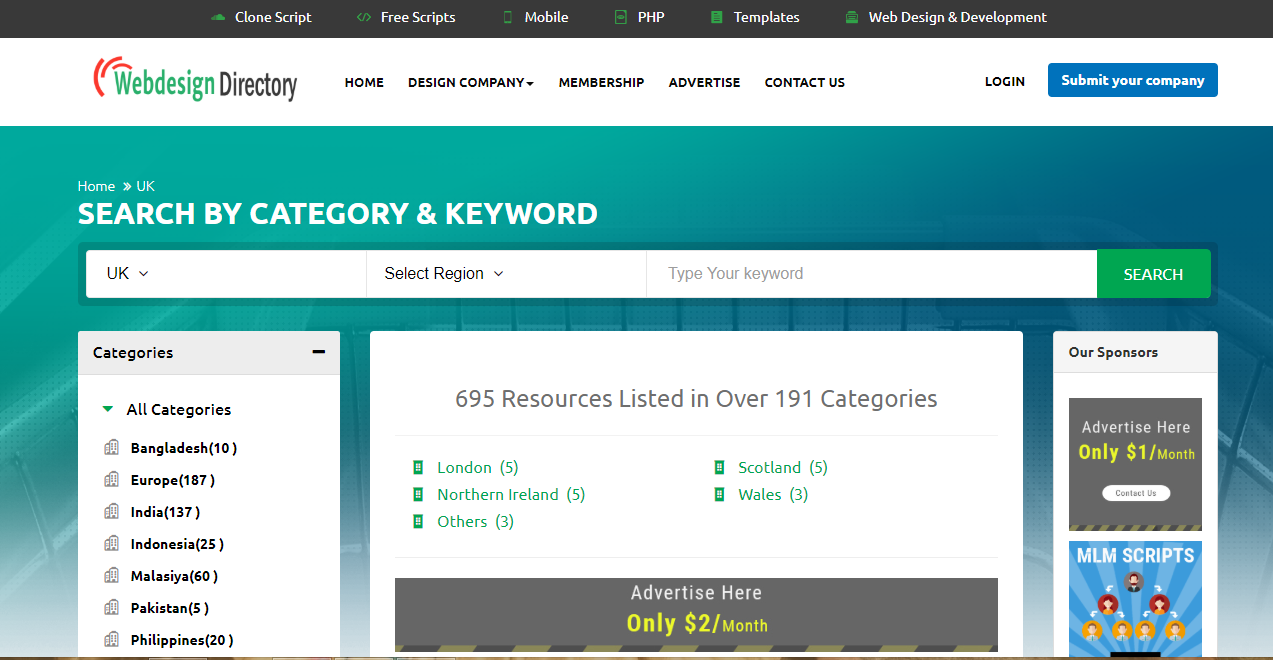Select the code icon next to Free Scripts
1273x660 pixels.
[362, 17]
